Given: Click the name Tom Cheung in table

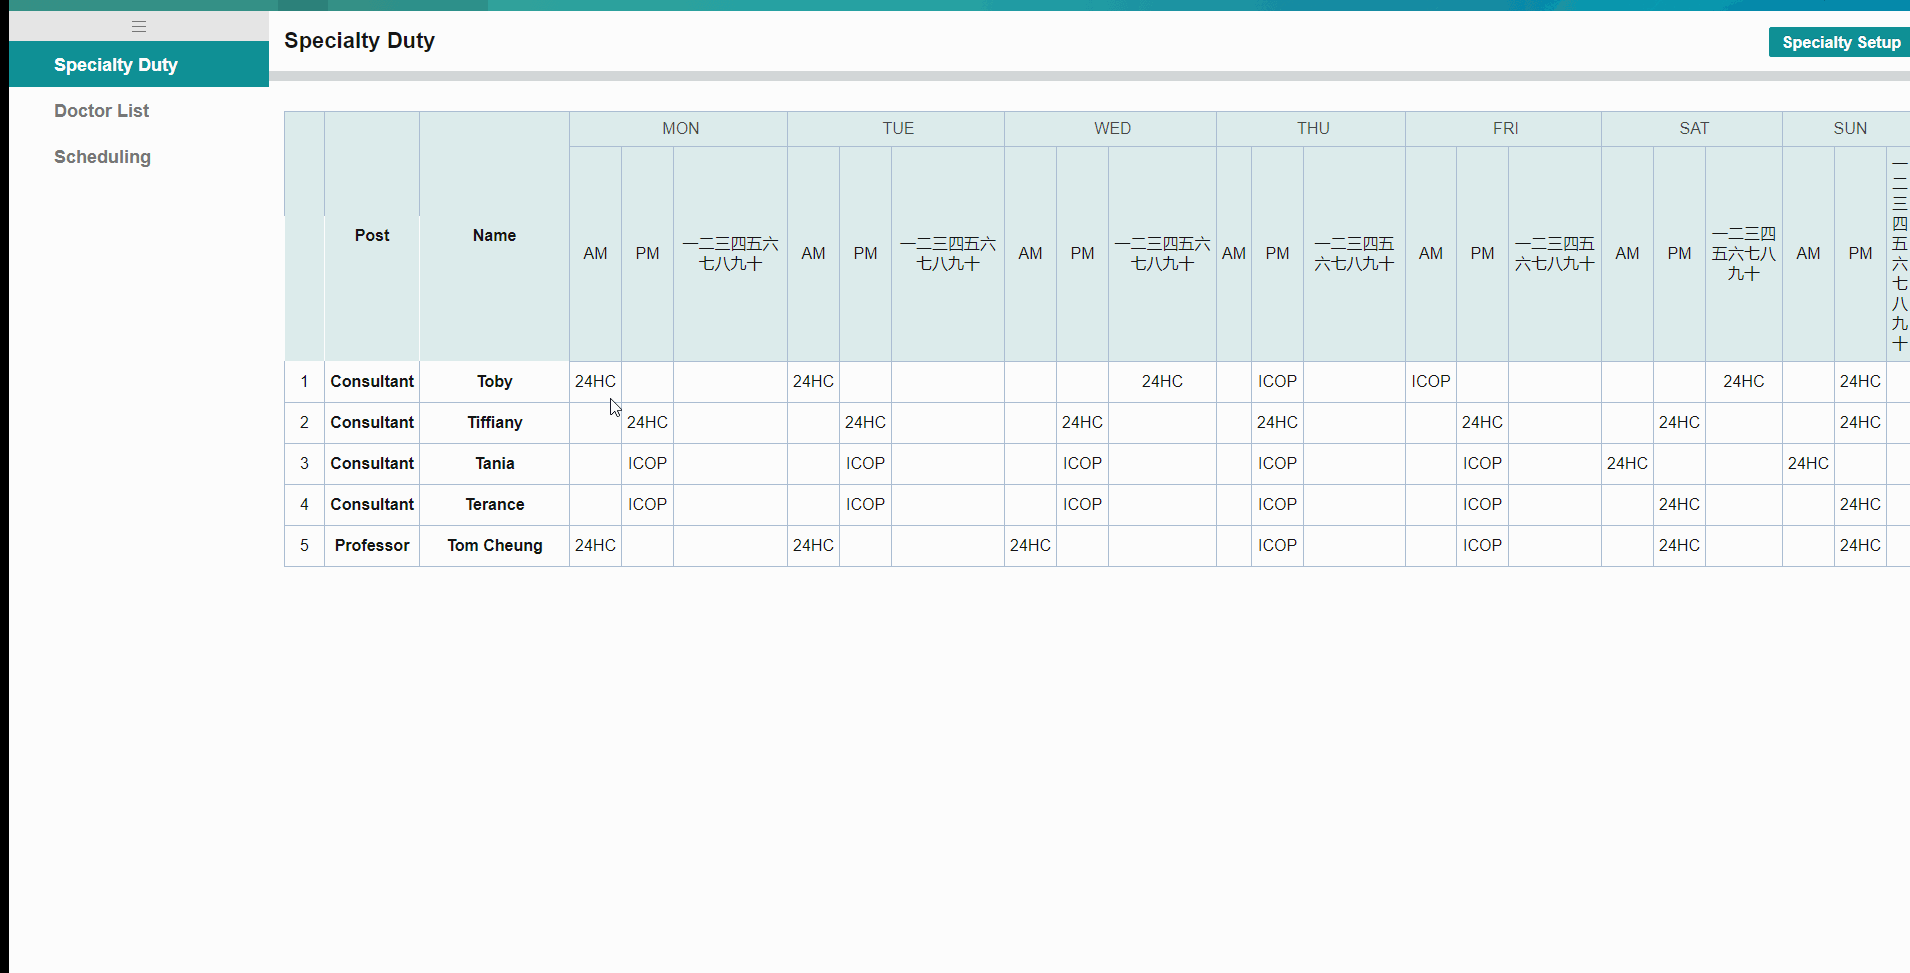Looking at the screenshot, I should tap(495, 546).
